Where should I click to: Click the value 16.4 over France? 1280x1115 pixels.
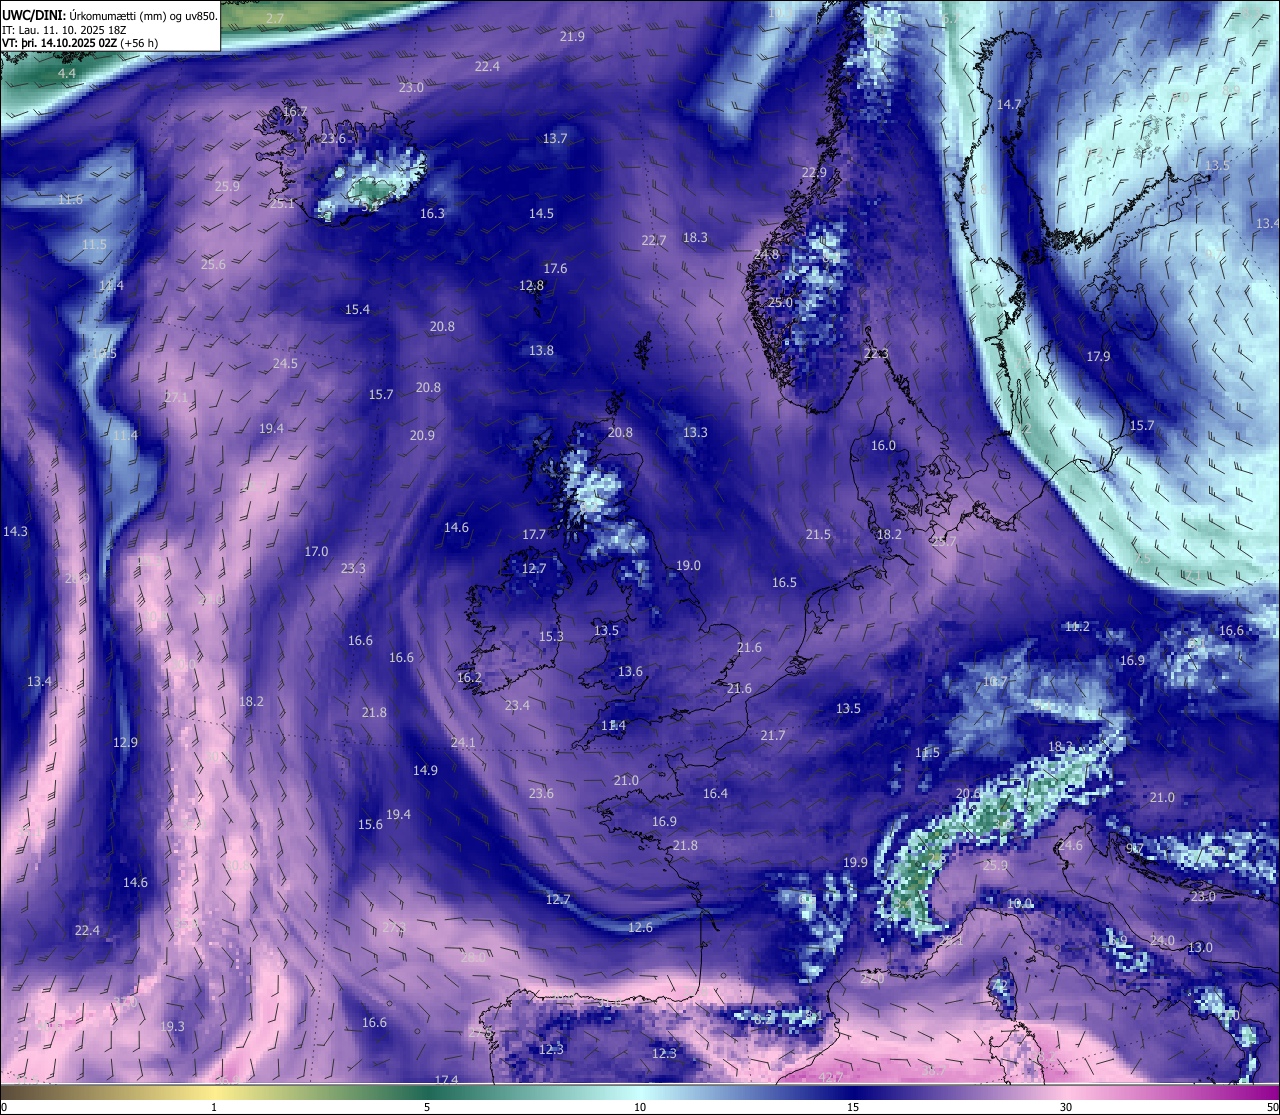[715, 794]
